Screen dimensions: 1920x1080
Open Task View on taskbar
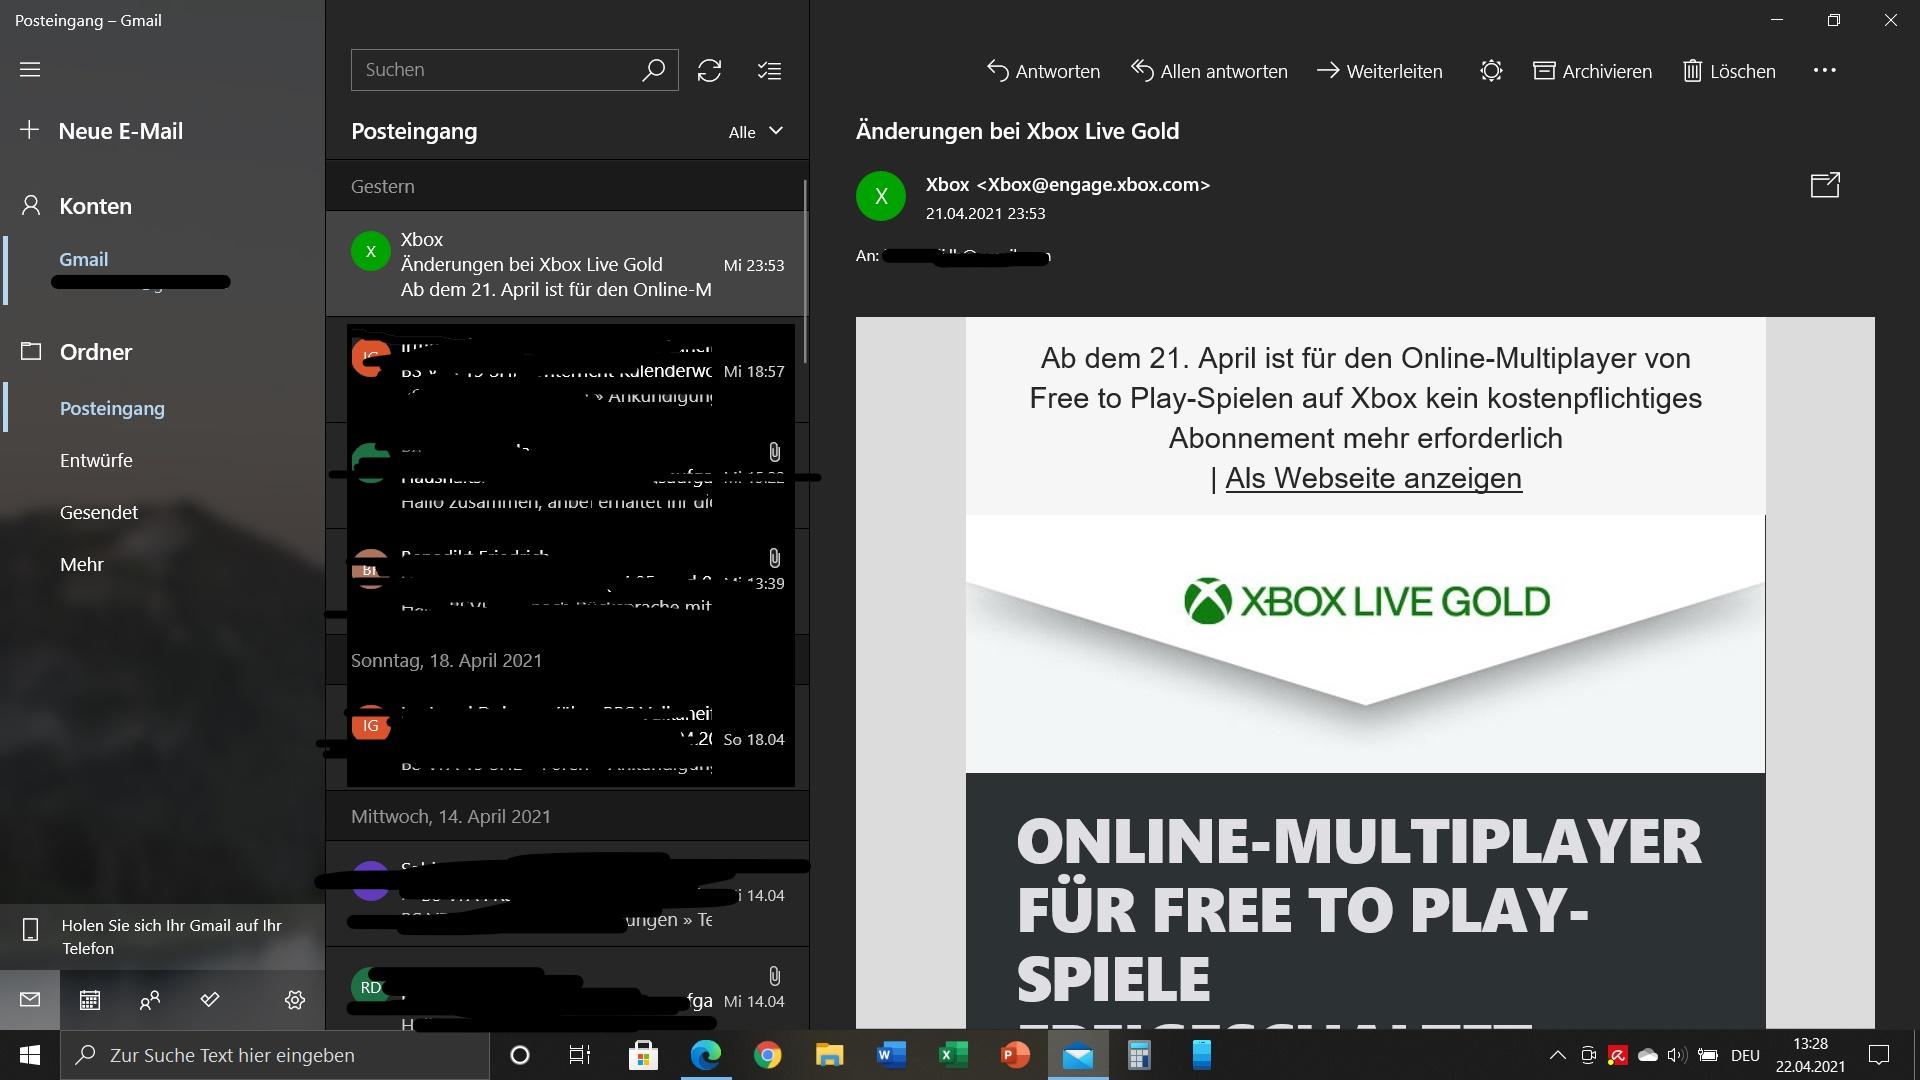[x=580, y=1055]
